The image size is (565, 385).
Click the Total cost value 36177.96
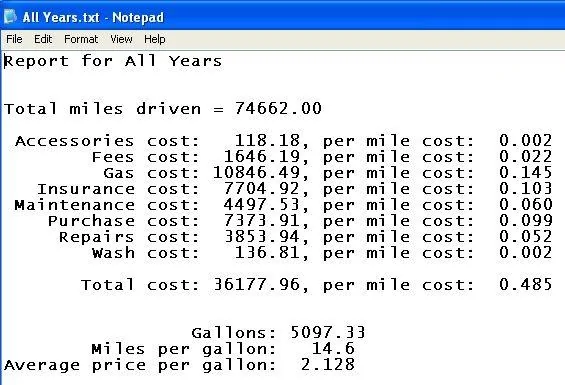point(256,284)
